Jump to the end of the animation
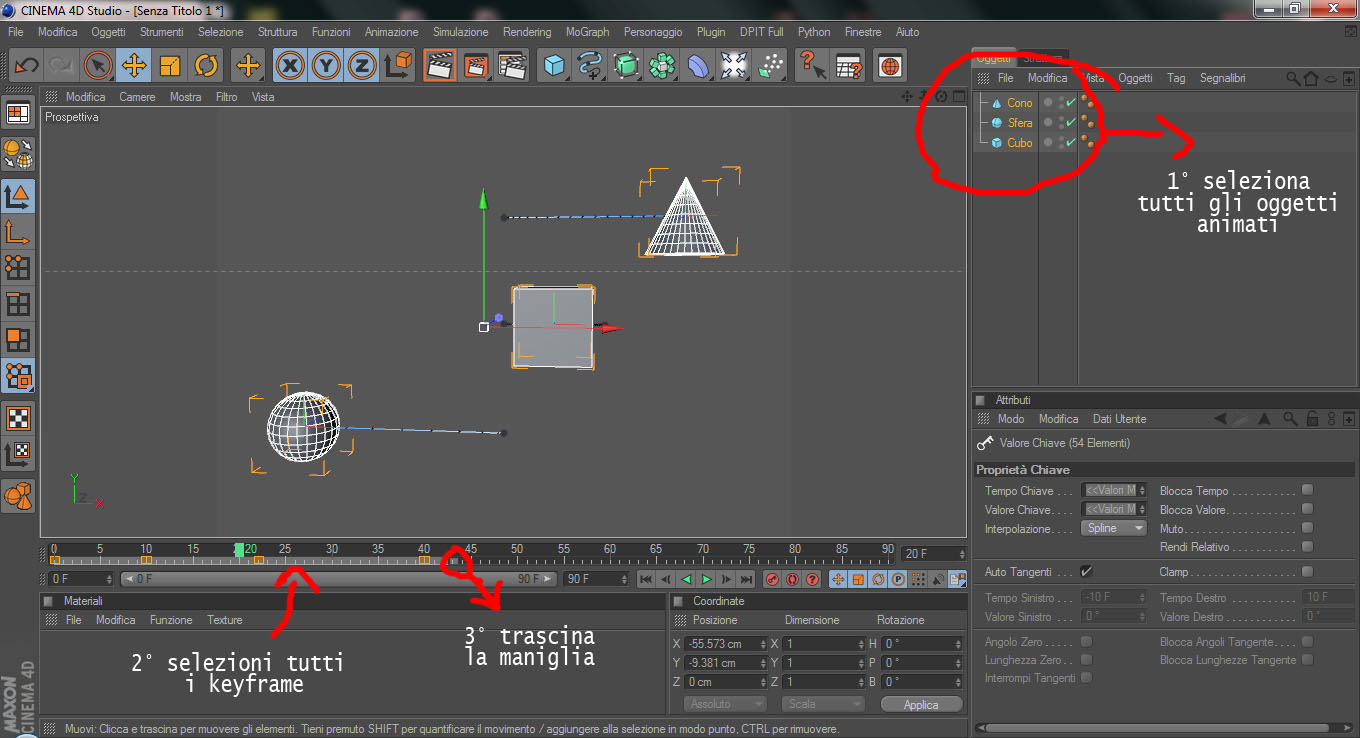This screenshot has width=1360, height=738. pos(746,579)
